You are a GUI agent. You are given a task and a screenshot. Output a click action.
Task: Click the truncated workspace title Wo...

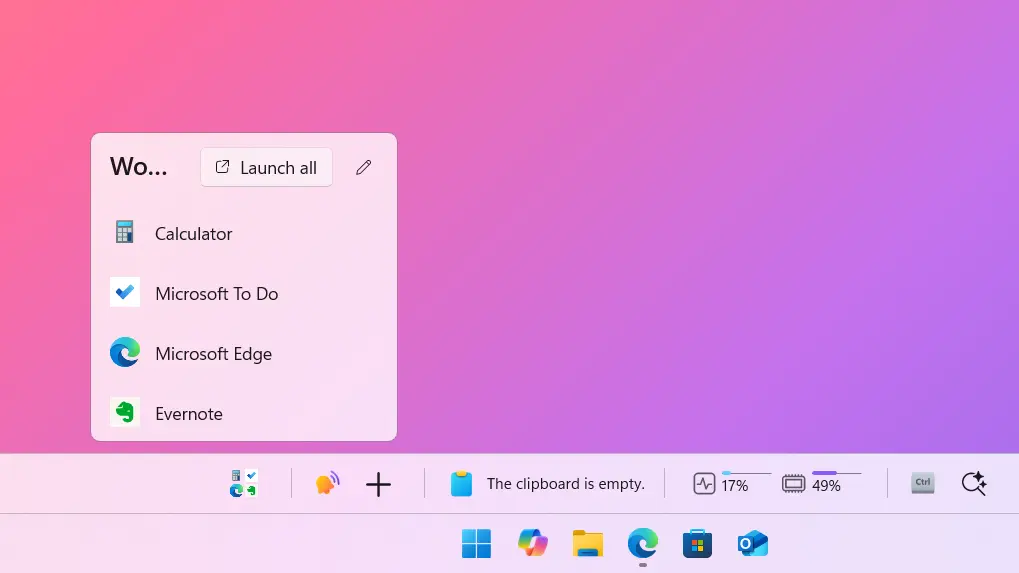(138, 167)
